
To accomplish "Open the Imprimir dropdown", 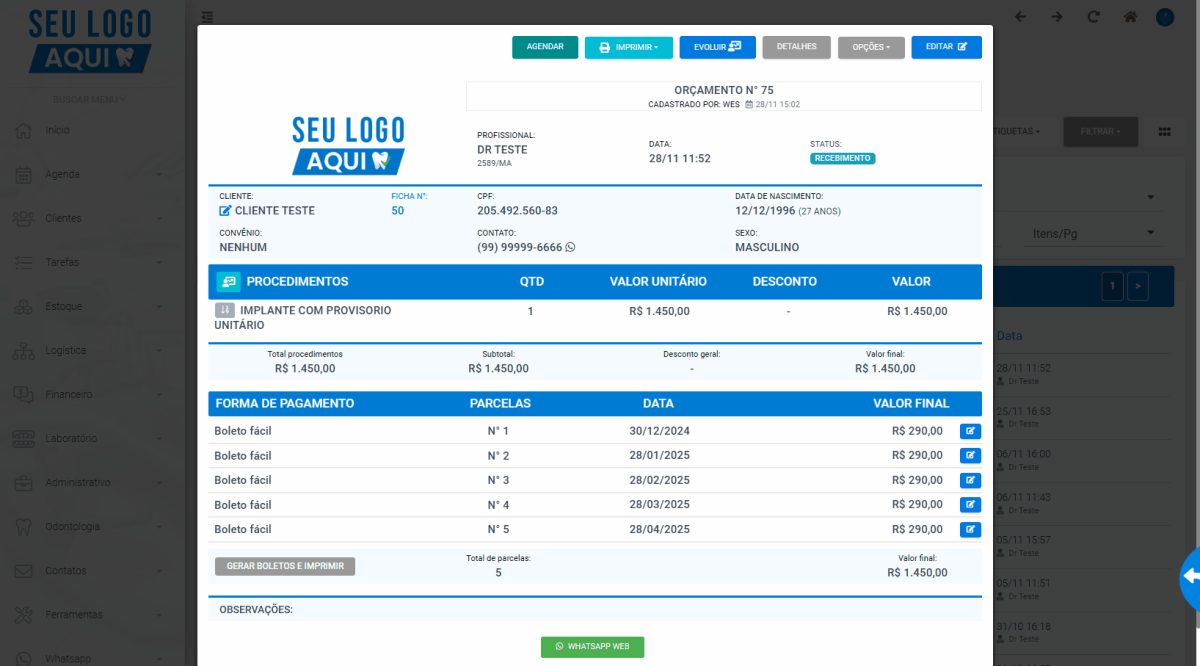I will (629, 47).
